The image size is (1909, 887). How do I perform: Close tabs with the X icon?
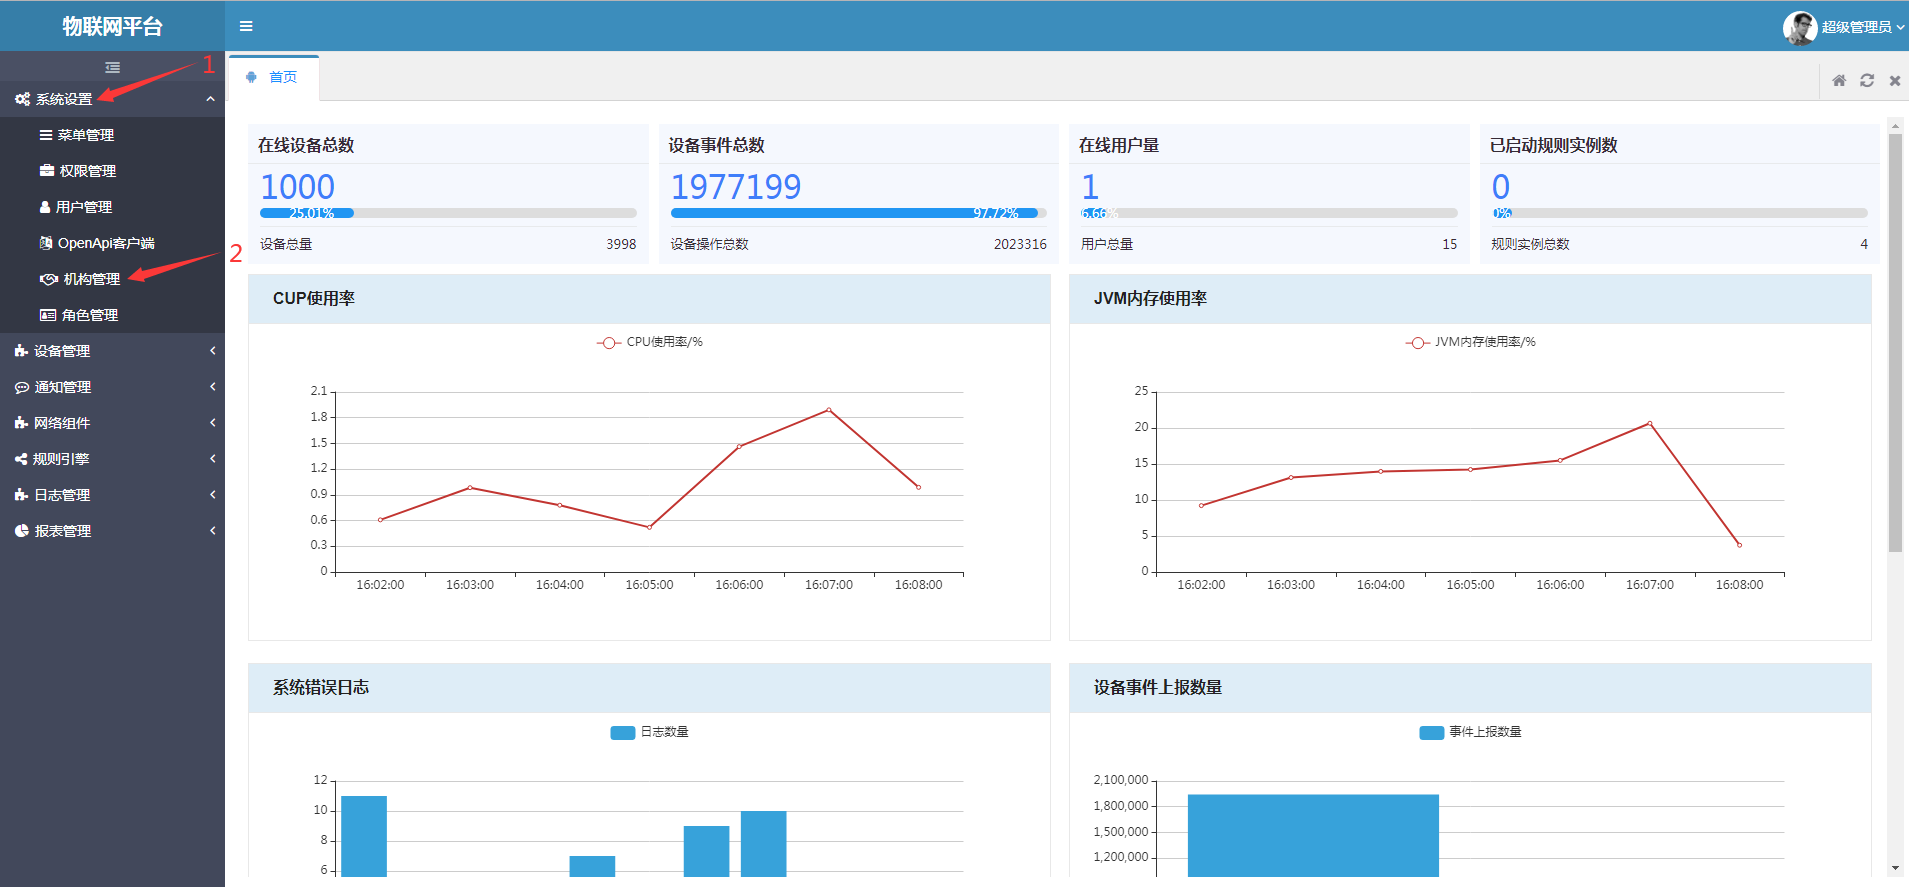click(1894, 80)
